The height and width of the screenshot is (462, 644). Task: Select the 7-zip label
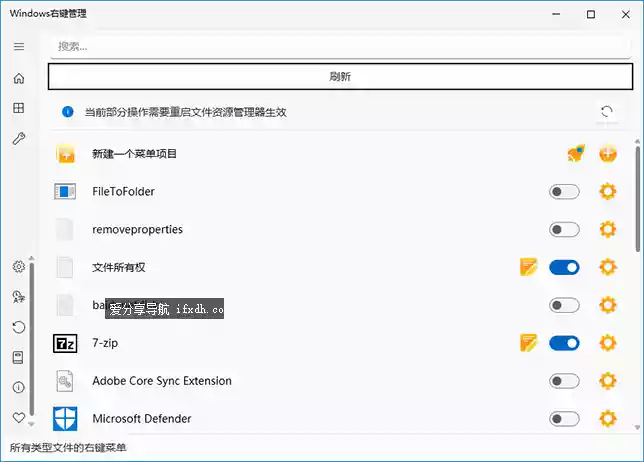point(105,343)
